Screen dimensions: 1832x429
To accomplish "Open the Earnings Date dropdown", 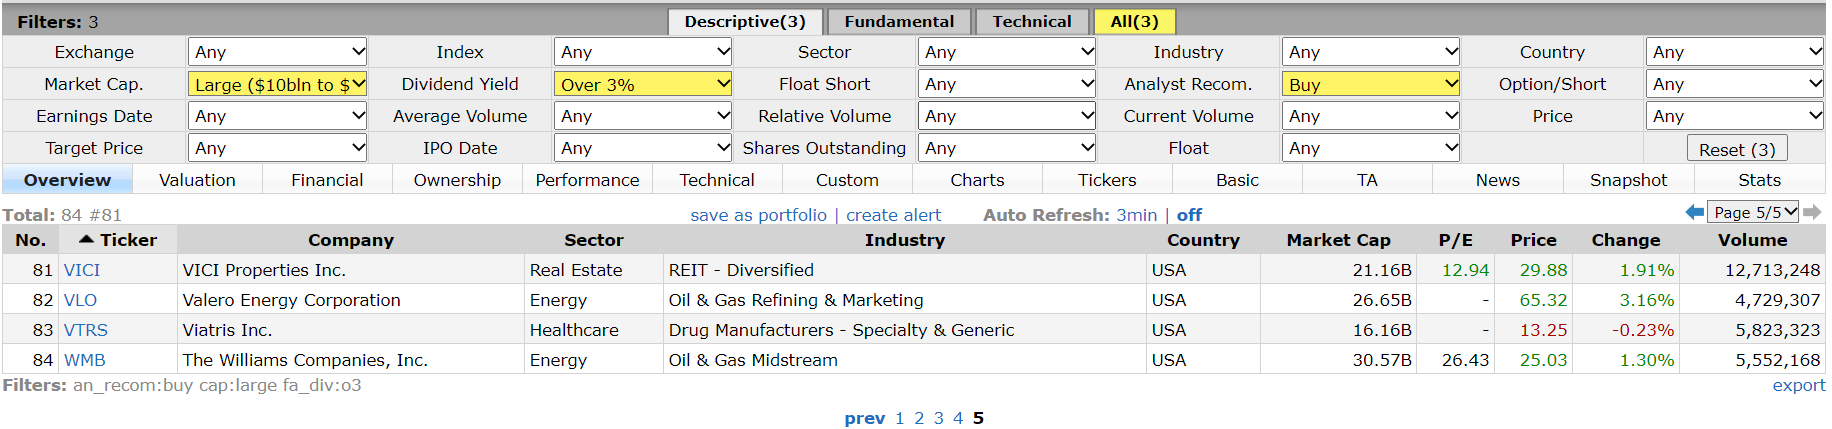I will tap(277, 116).
